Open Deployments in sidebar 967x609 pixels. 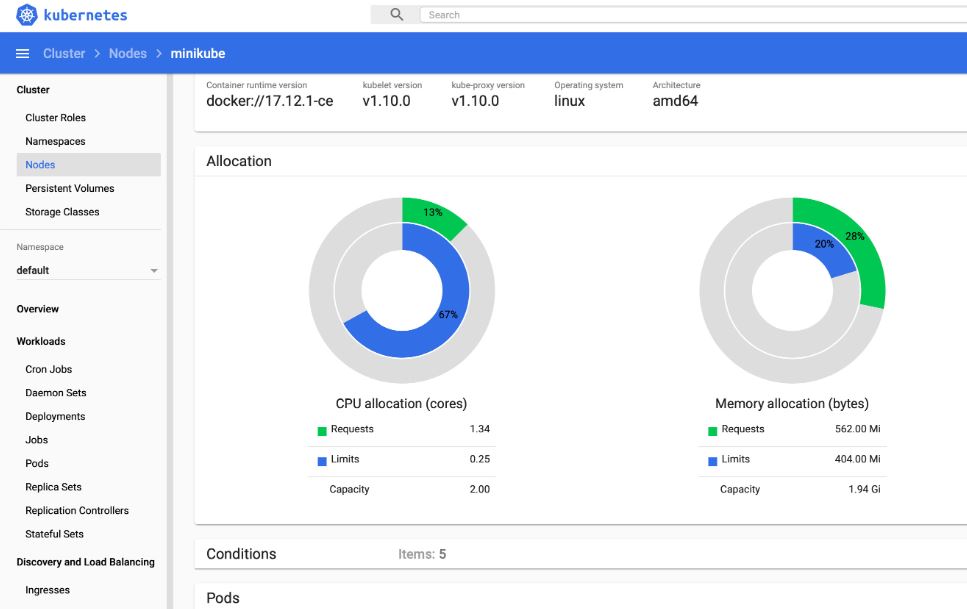(56, 416)
